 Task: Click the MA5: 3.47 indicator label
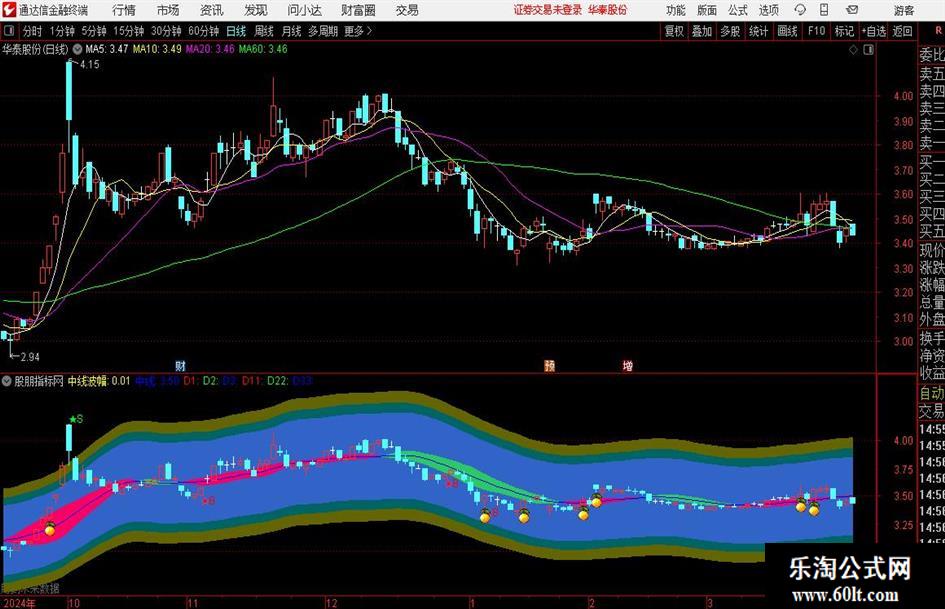(x=107, y=49)
